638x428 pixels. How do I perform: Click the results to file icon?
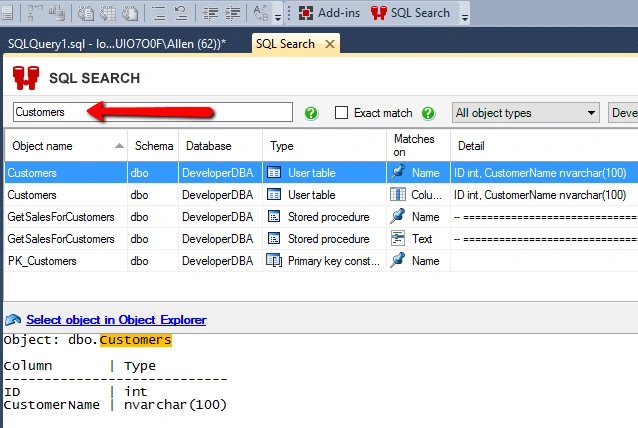click(130, 13)
